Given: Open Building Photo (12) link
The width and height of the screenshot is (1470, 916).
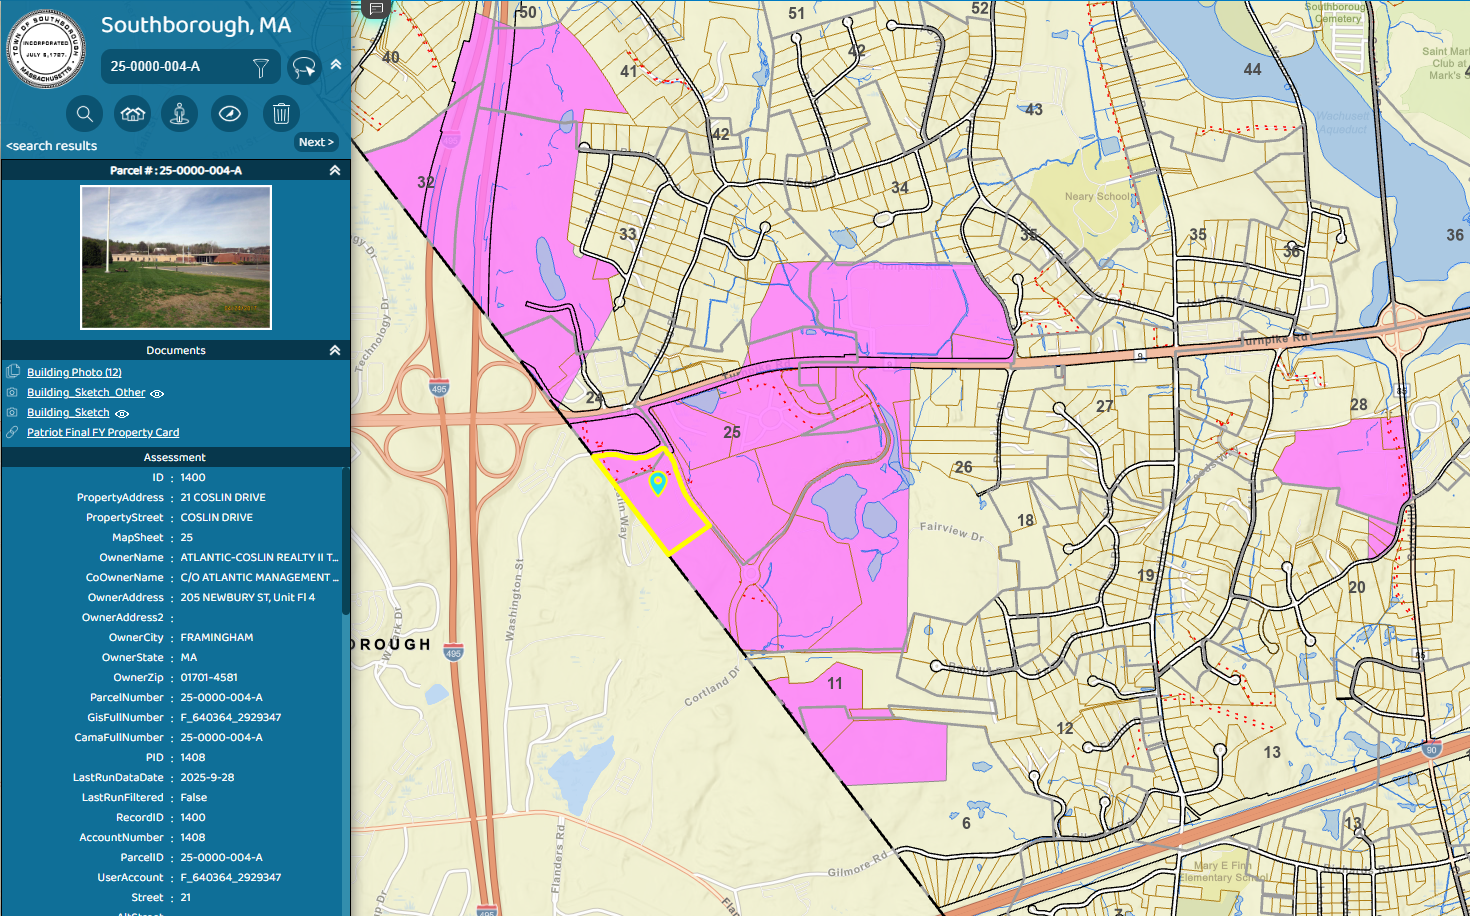Looking at the screenshot, I should coord(74,372).
